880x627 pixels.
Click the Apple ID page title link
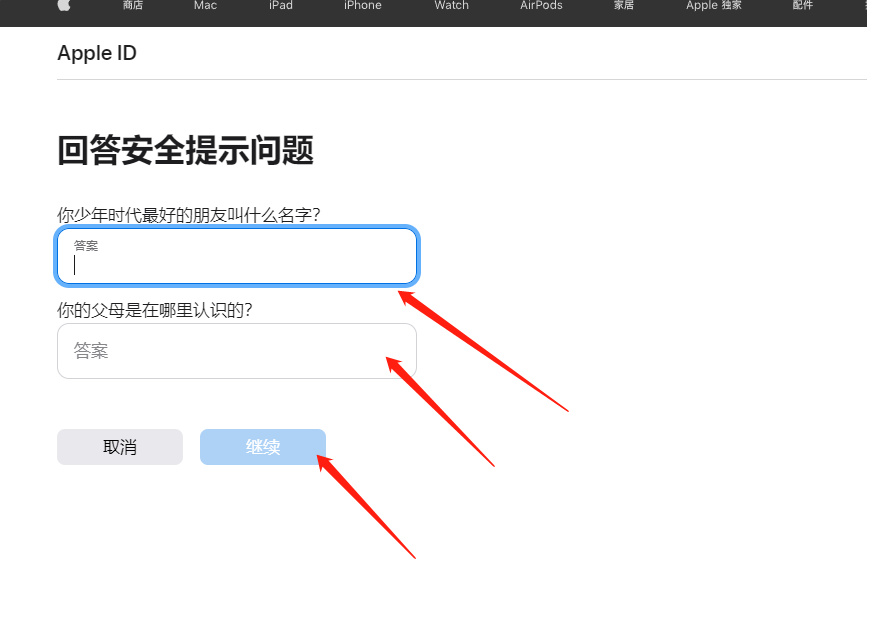pyautogui.click(x=97, y=54)
